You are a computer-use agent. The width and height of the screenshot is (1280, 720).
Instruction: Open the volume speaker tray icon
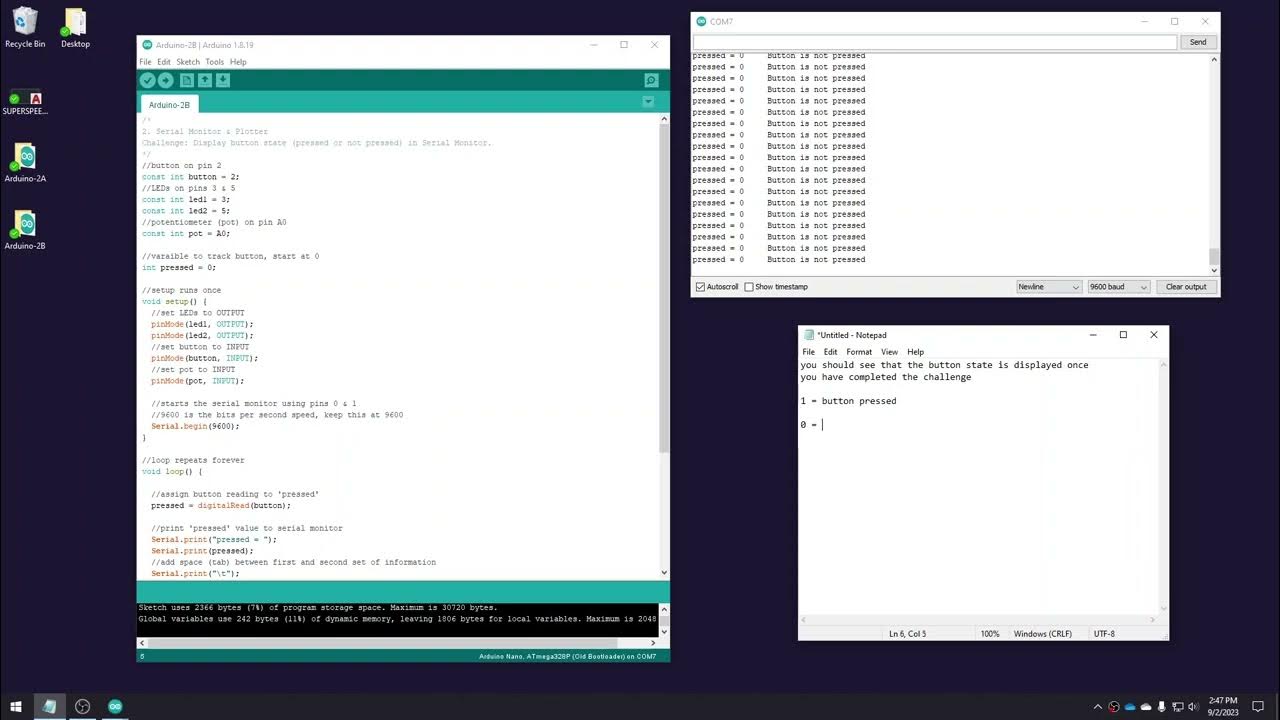click(x=1193, y=707)
